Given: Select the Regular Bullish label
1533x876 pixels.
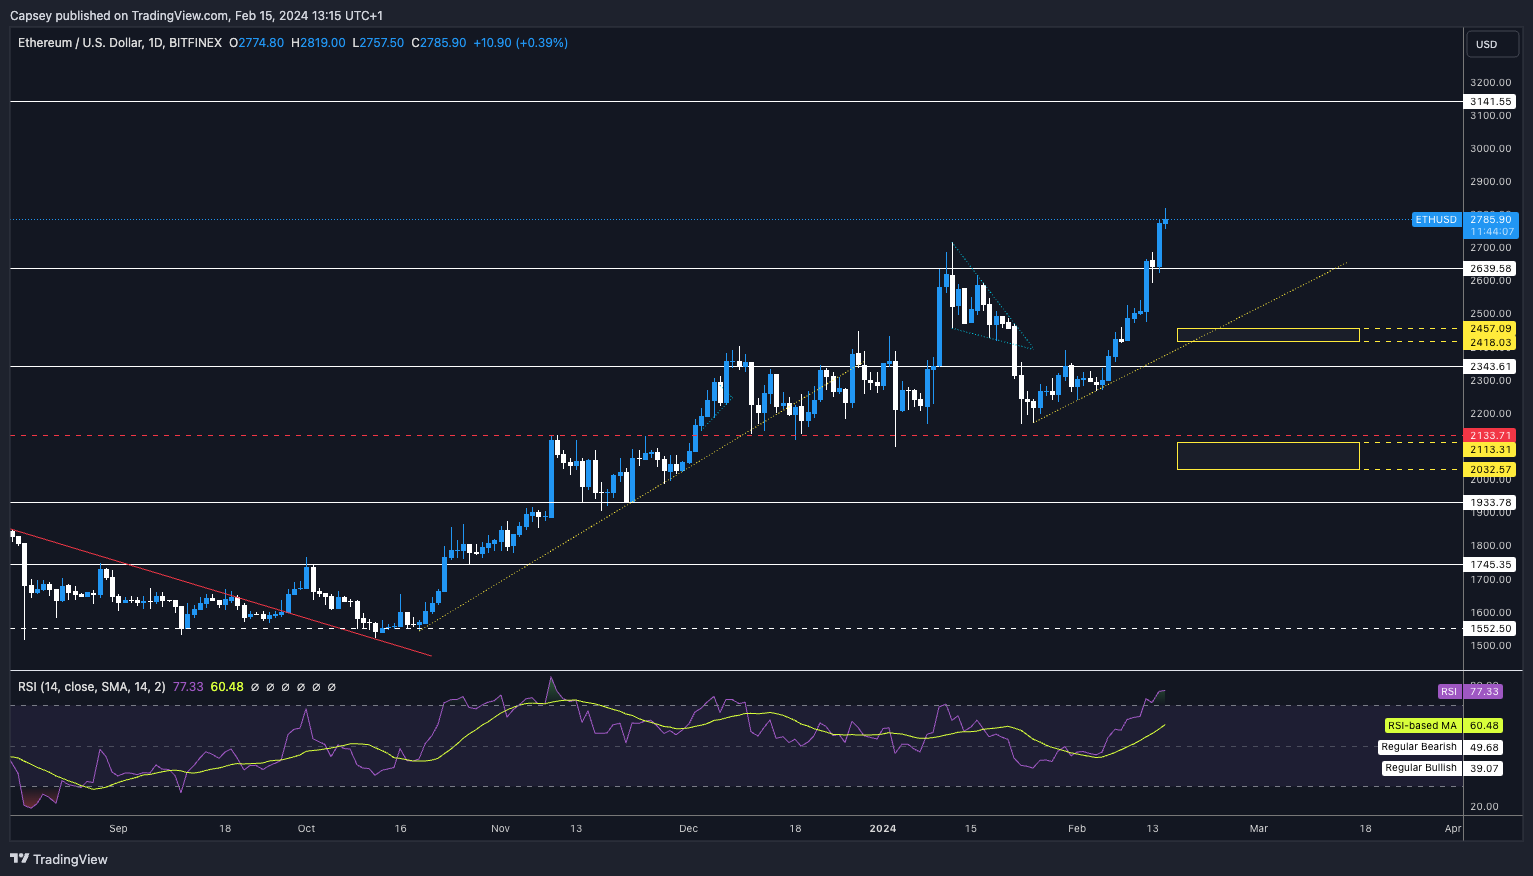Looking at the screenshot, I should point(1420,768).
